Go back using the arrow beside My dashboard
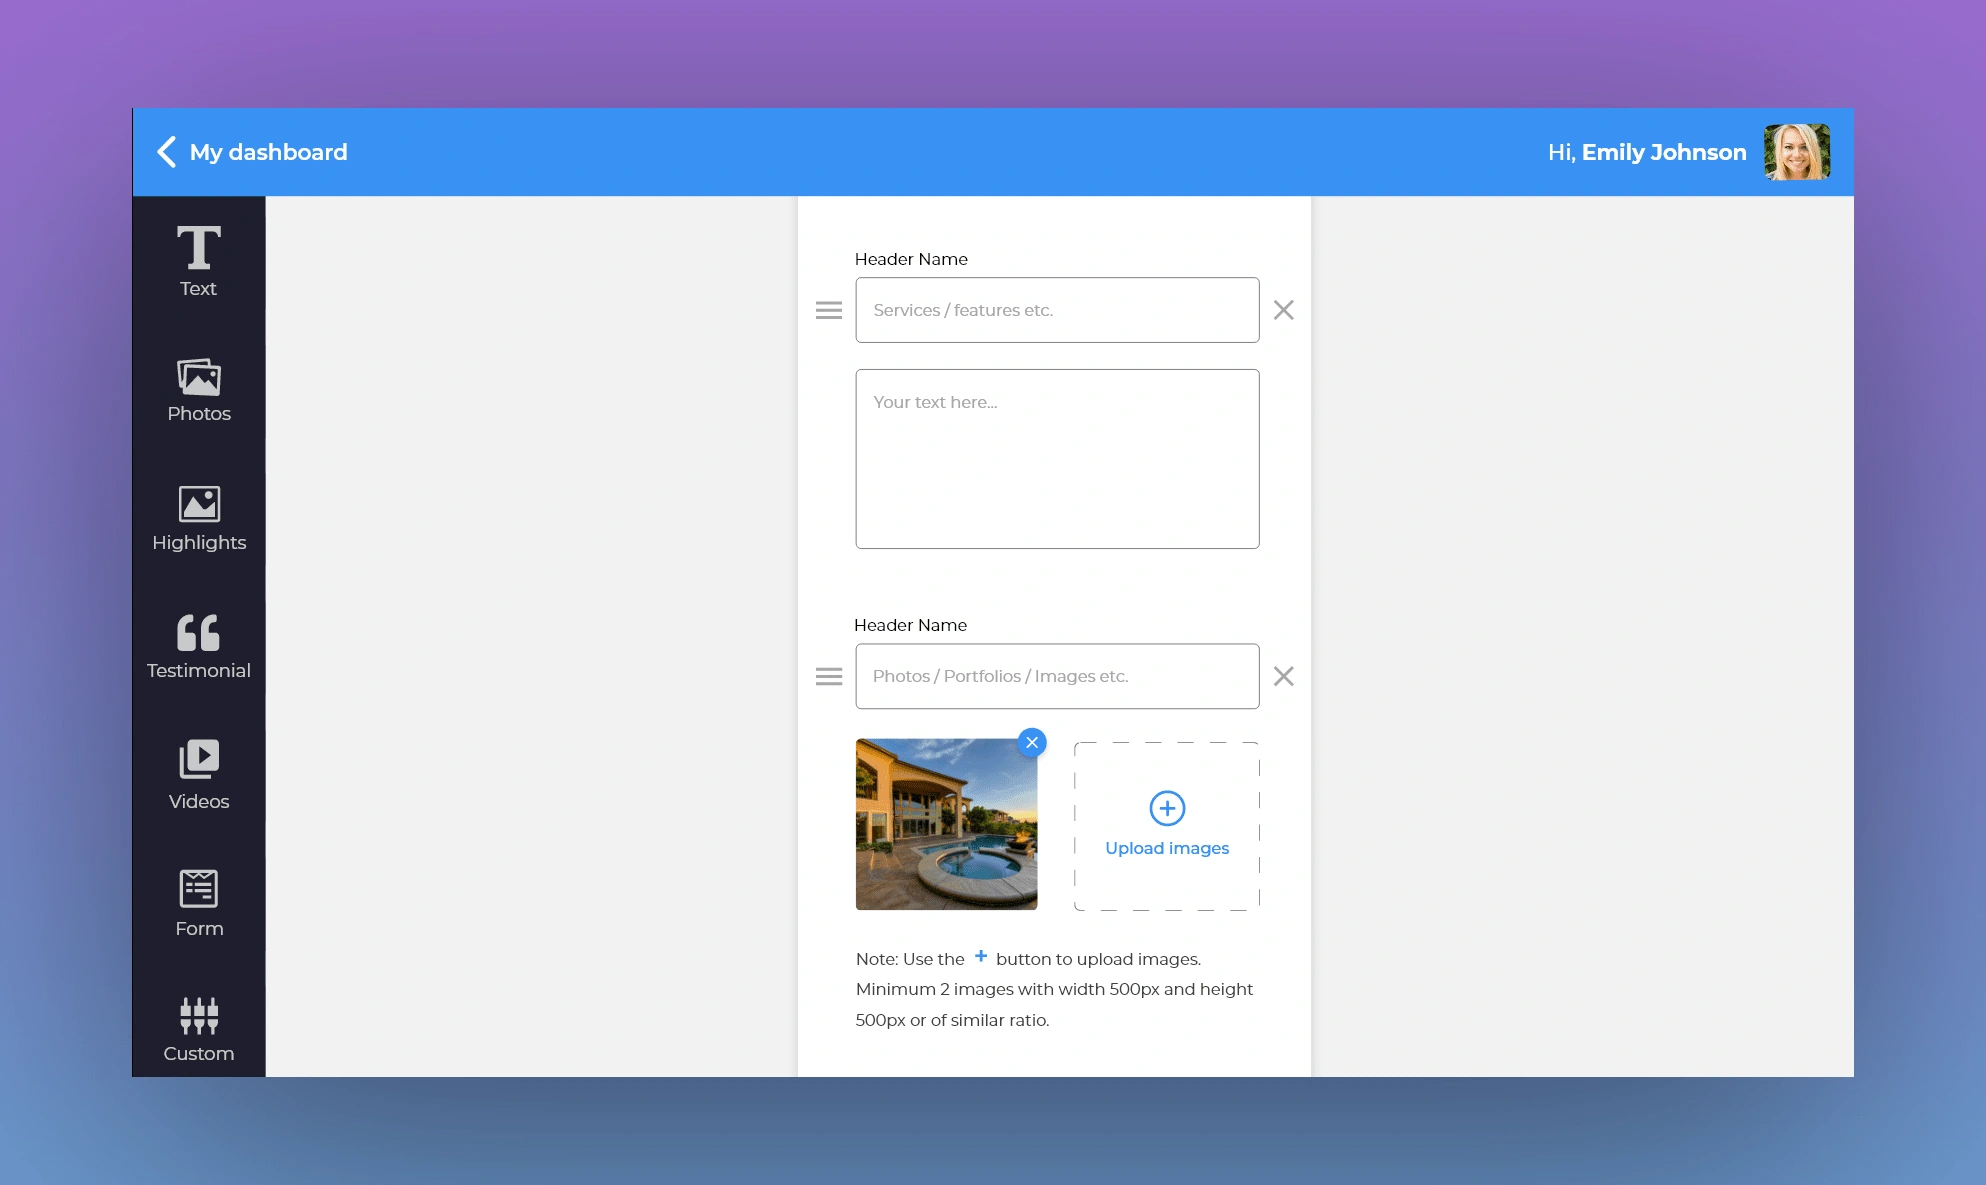The image size is (1986, 1185). click(x=166, y=152)
